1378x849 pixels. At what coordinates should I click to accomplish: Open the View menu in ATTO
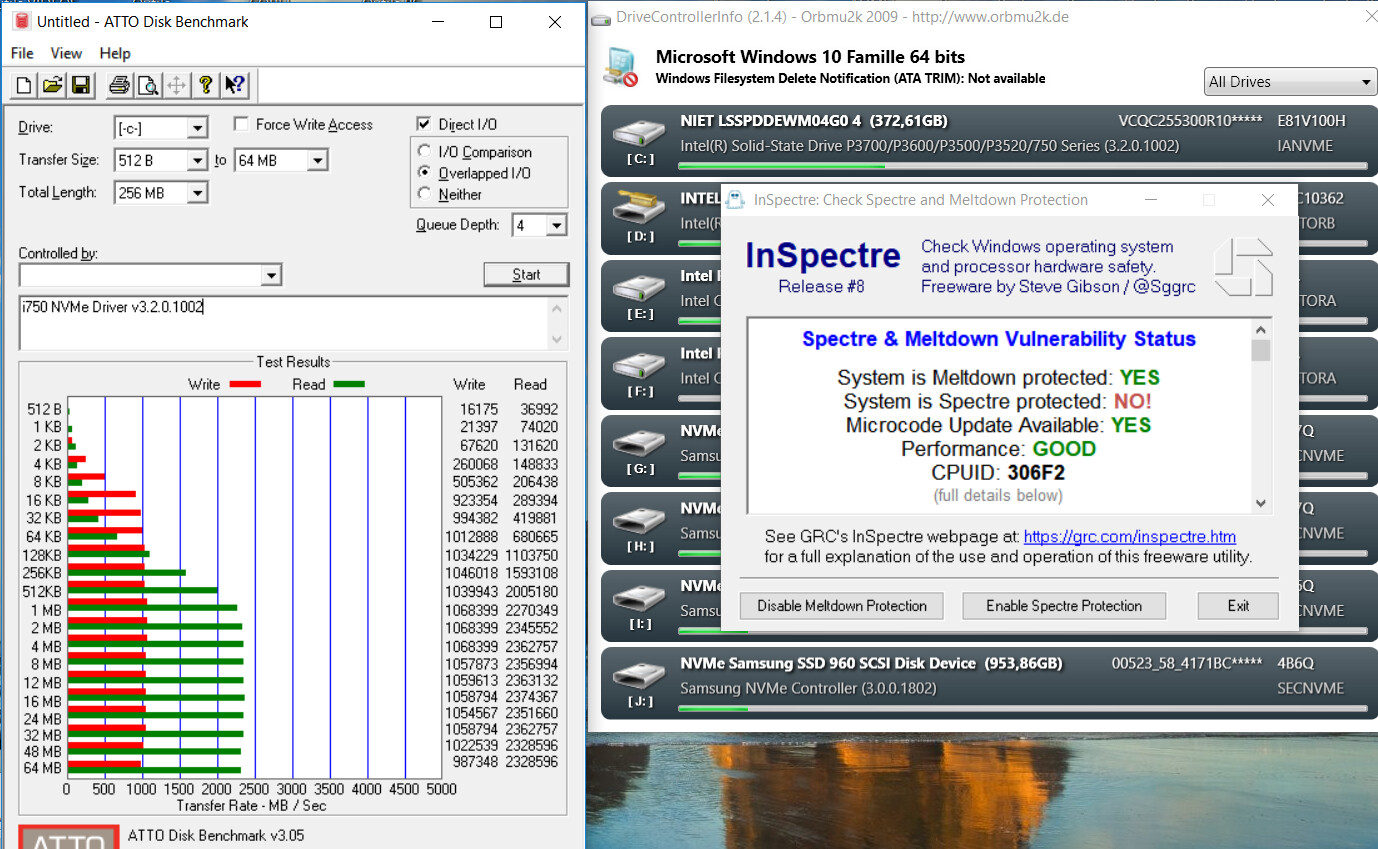click(66, 53)
